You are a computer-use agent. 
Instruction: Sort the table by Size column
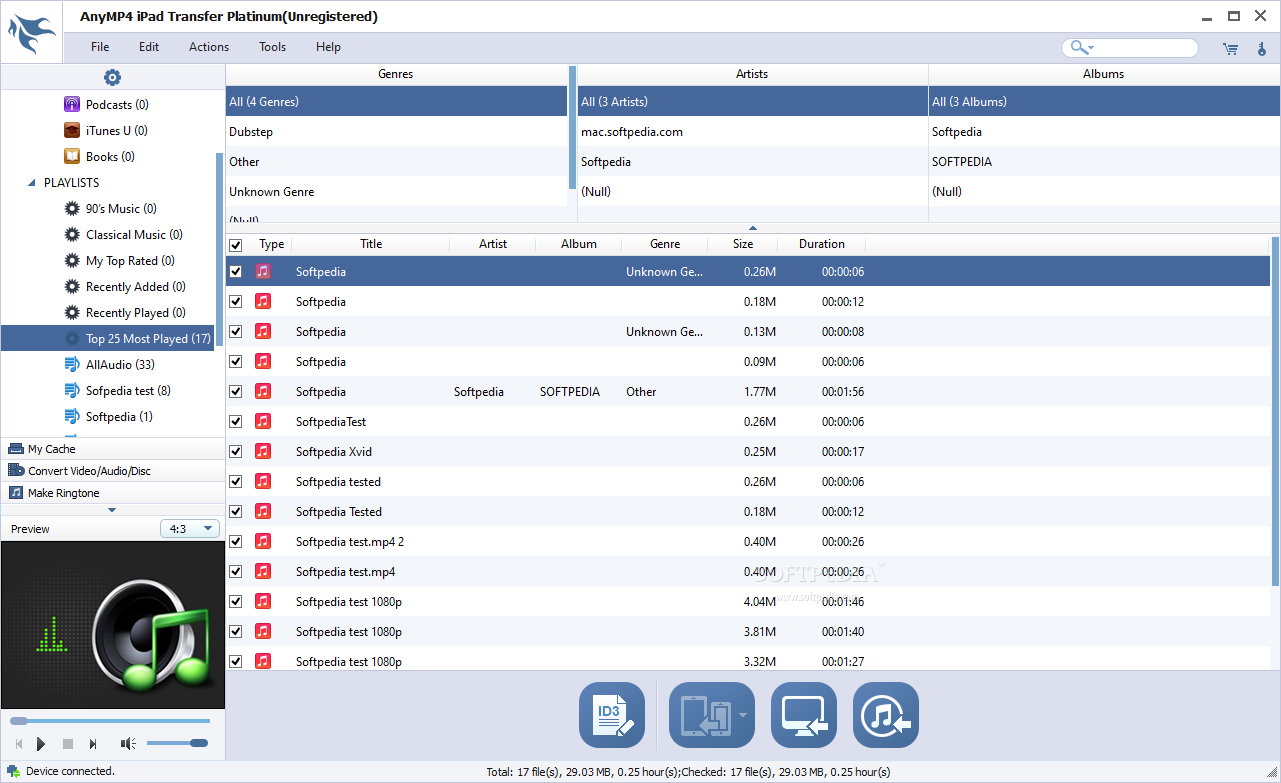[x=743, y=244]
